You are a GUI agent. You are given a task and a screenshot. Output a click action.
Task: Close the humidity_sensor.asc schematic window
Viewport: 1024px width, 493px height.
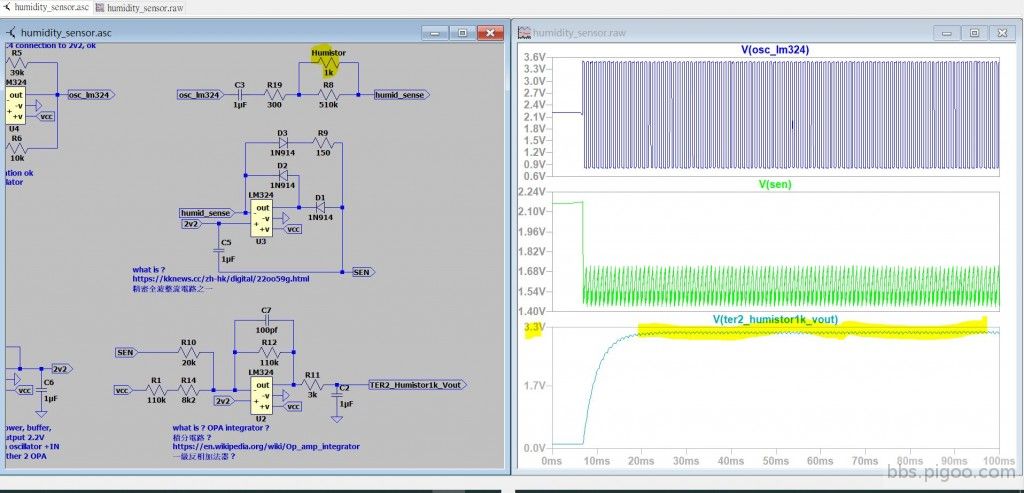[490, 33]
